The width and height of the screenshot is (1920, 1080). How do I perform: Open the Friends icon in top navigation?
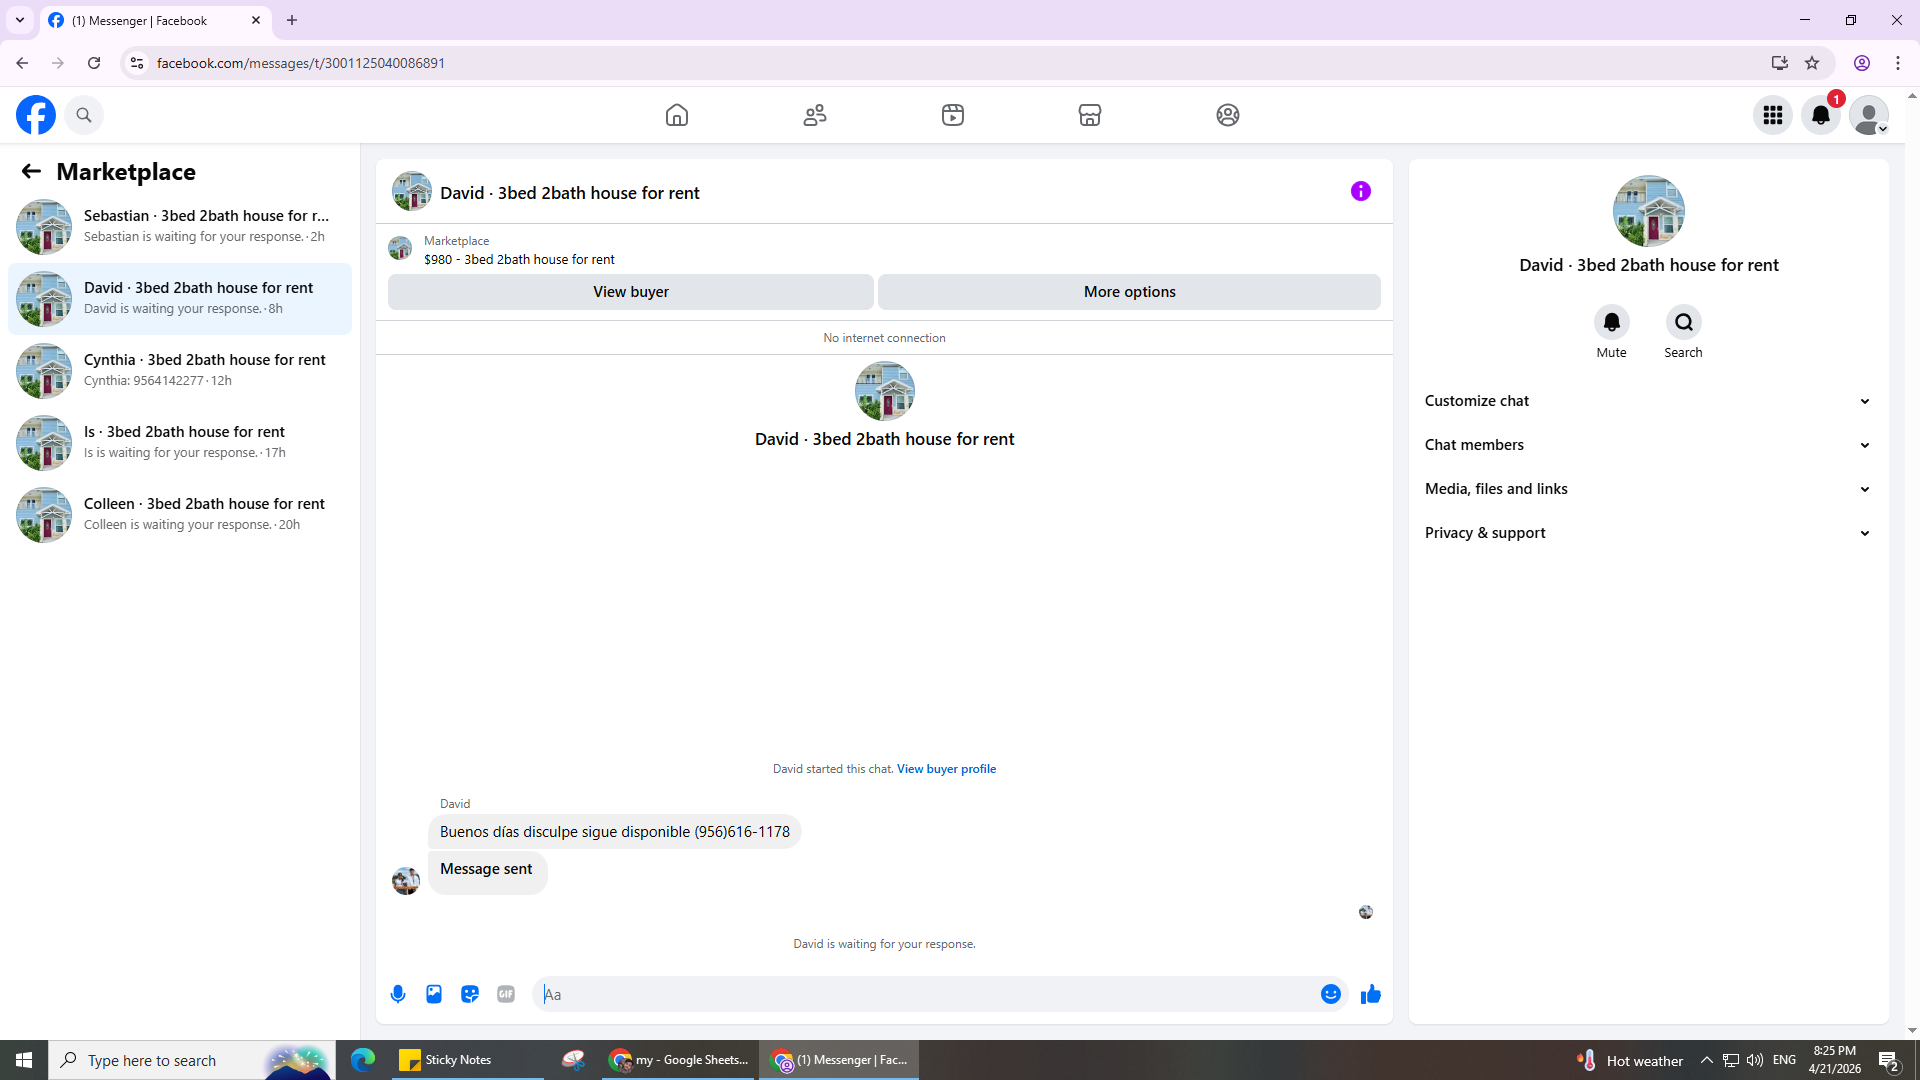[815, 115]
